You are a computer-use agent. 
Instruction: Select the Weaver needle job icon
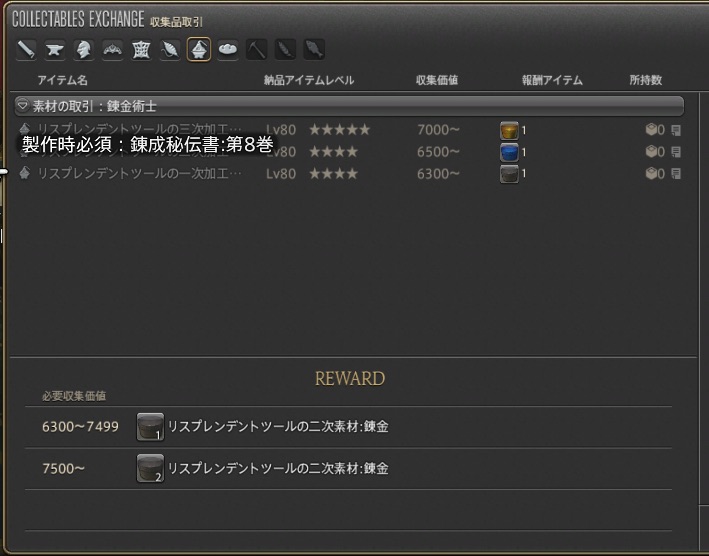[170, 49]
